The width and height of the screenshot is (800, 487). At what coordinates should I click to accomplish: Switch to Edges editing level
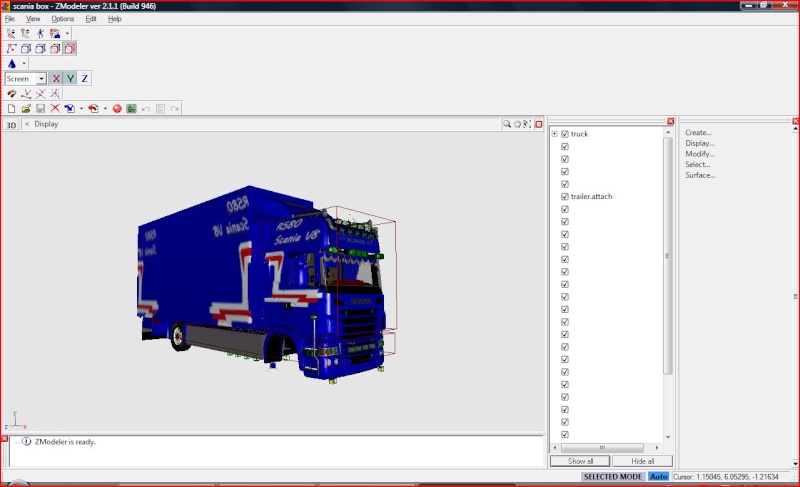coord(26,48)
